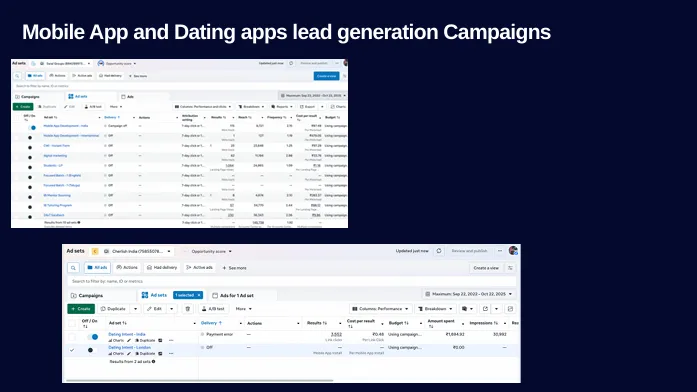Expand Opportunity score dropdown in bottom window
The width and height of the screenshot is (697, 392).
(x=211, y=251)
